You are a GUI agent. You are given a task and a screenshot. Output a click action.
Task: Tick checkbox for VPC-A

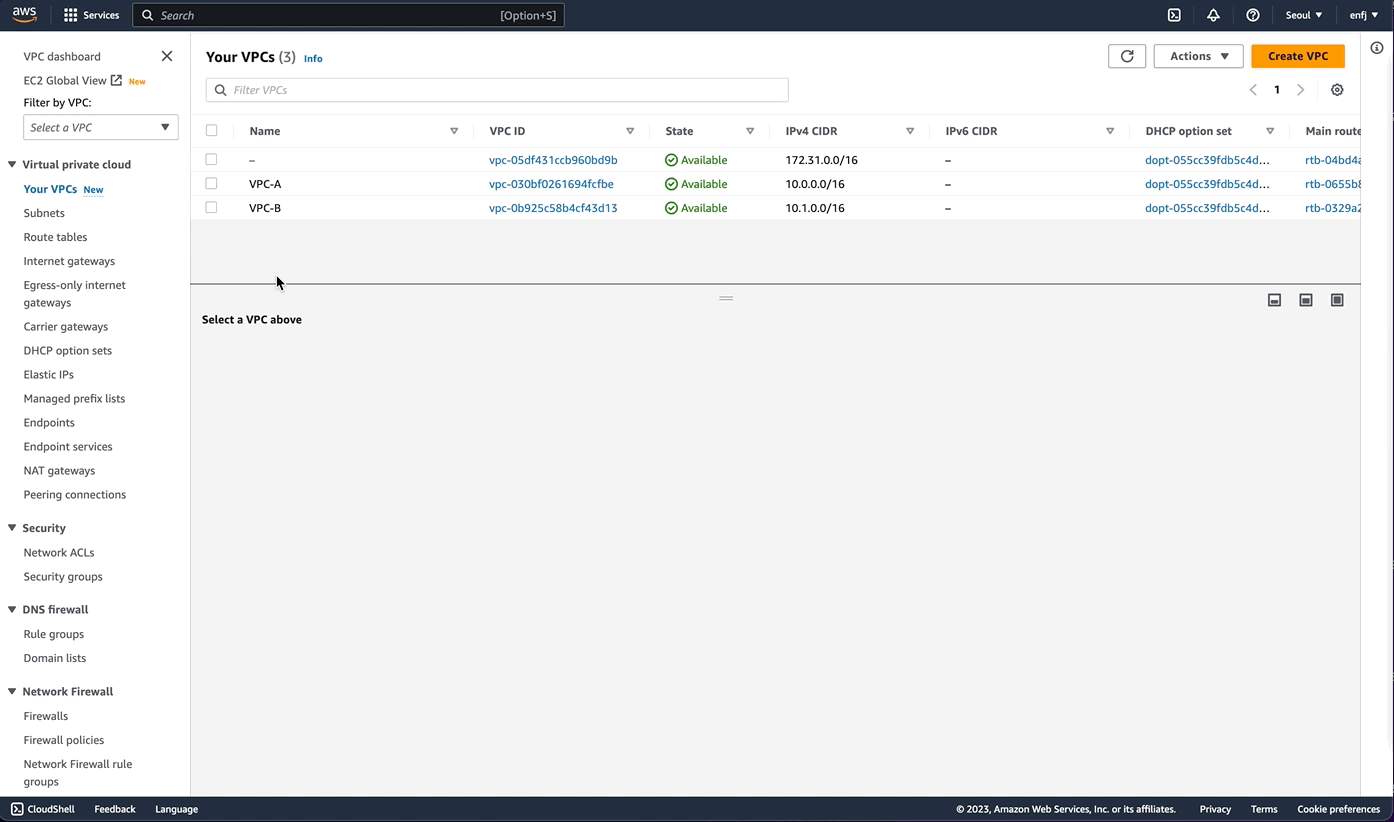211,184
